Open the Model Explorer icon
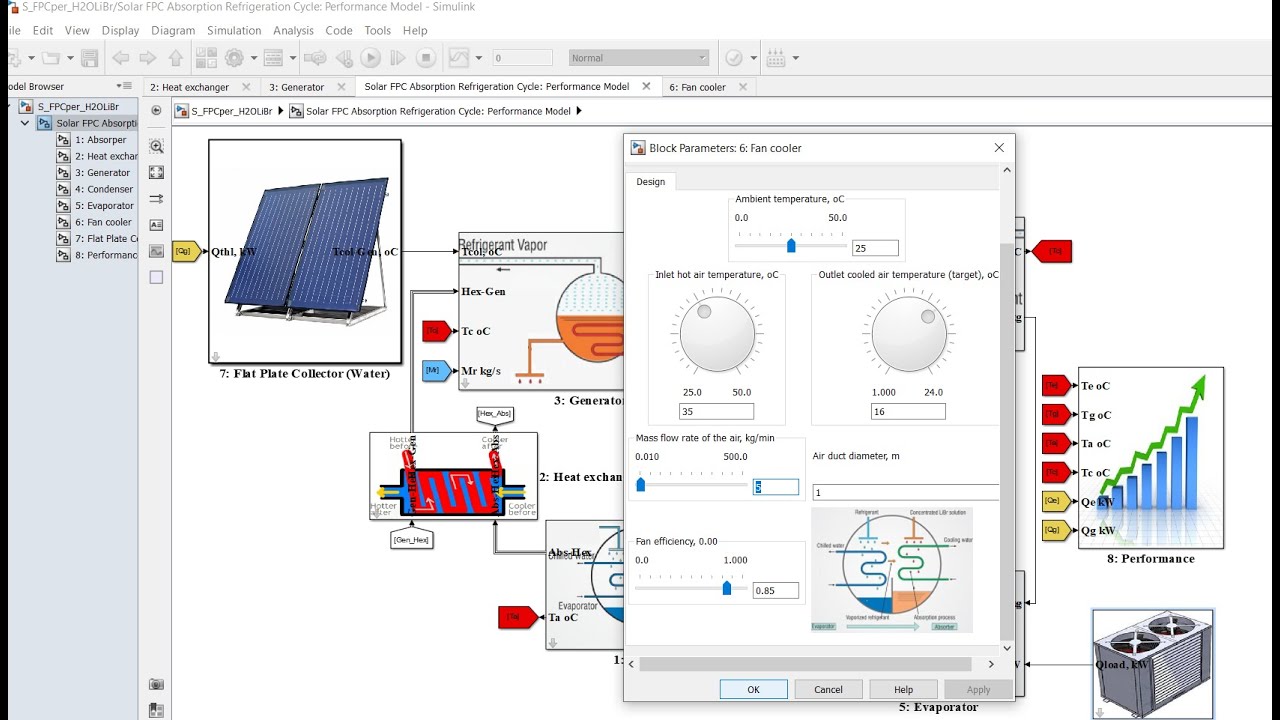The width and height of the screenshot is (1280, 720). coord(274,58)
